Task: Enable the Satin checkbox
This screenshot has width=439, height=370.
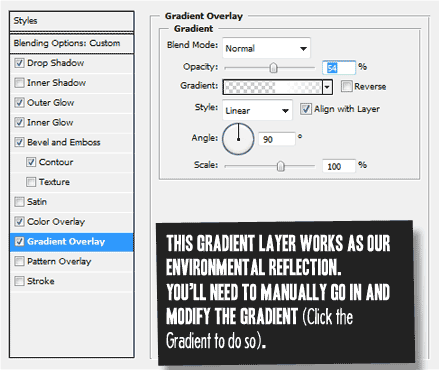Action: [x=19, y=202]
